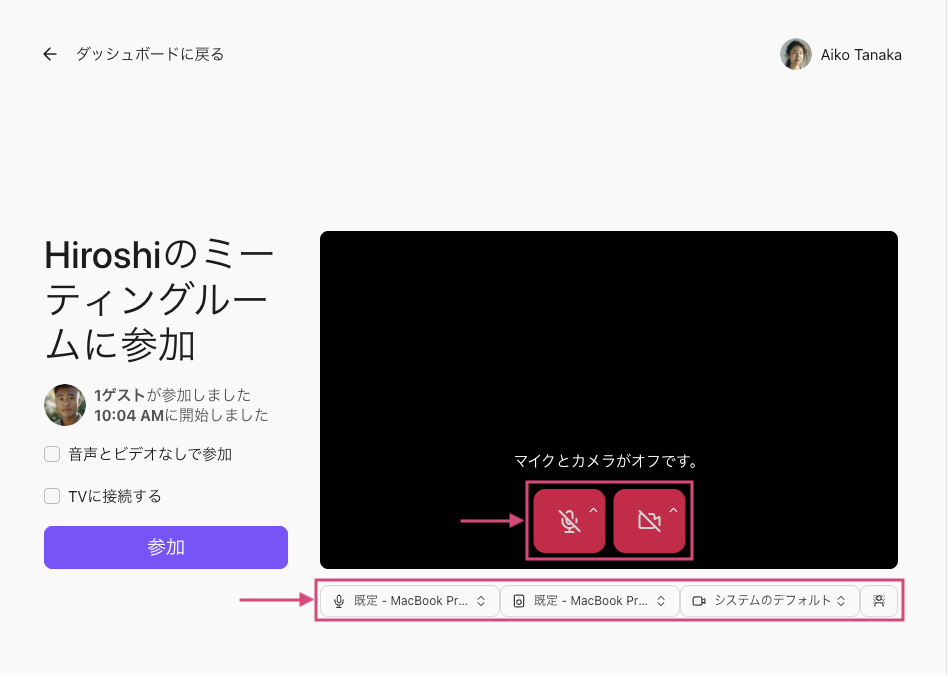Open the Aiko Tanaka account menu by name

coord(861,55)
